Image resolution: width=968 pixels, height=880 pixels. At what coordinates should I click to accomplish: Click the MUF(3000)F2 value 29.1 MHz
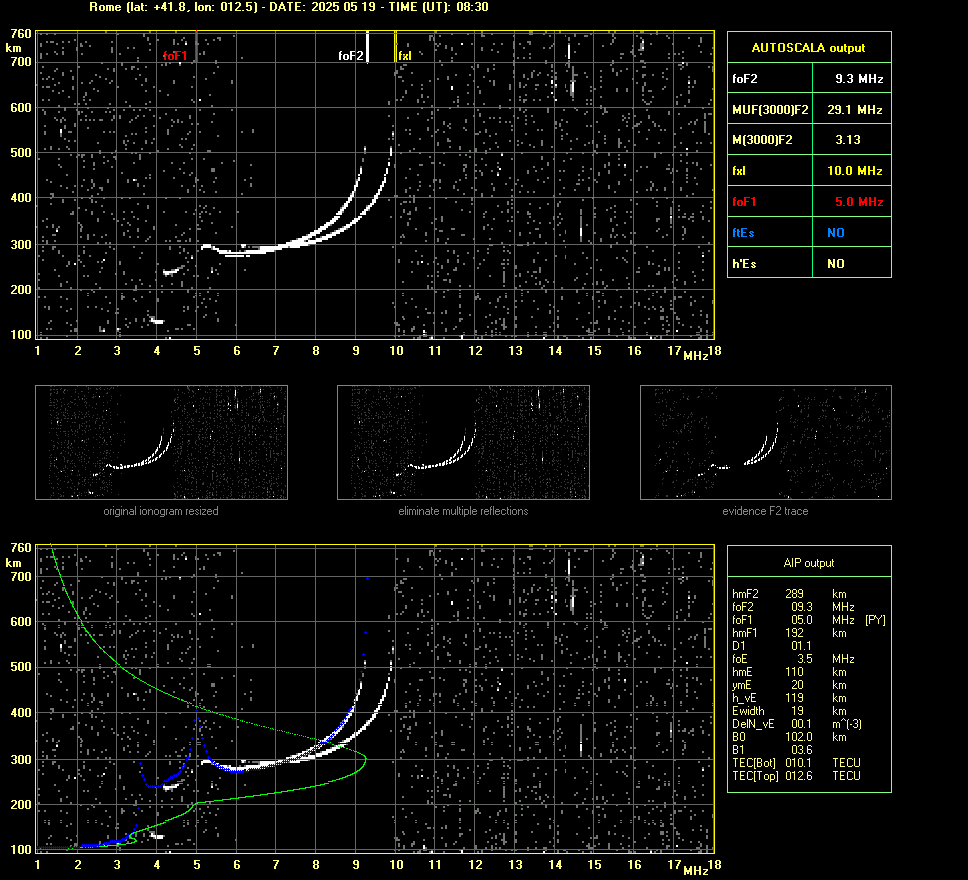(x=854, y=110)
